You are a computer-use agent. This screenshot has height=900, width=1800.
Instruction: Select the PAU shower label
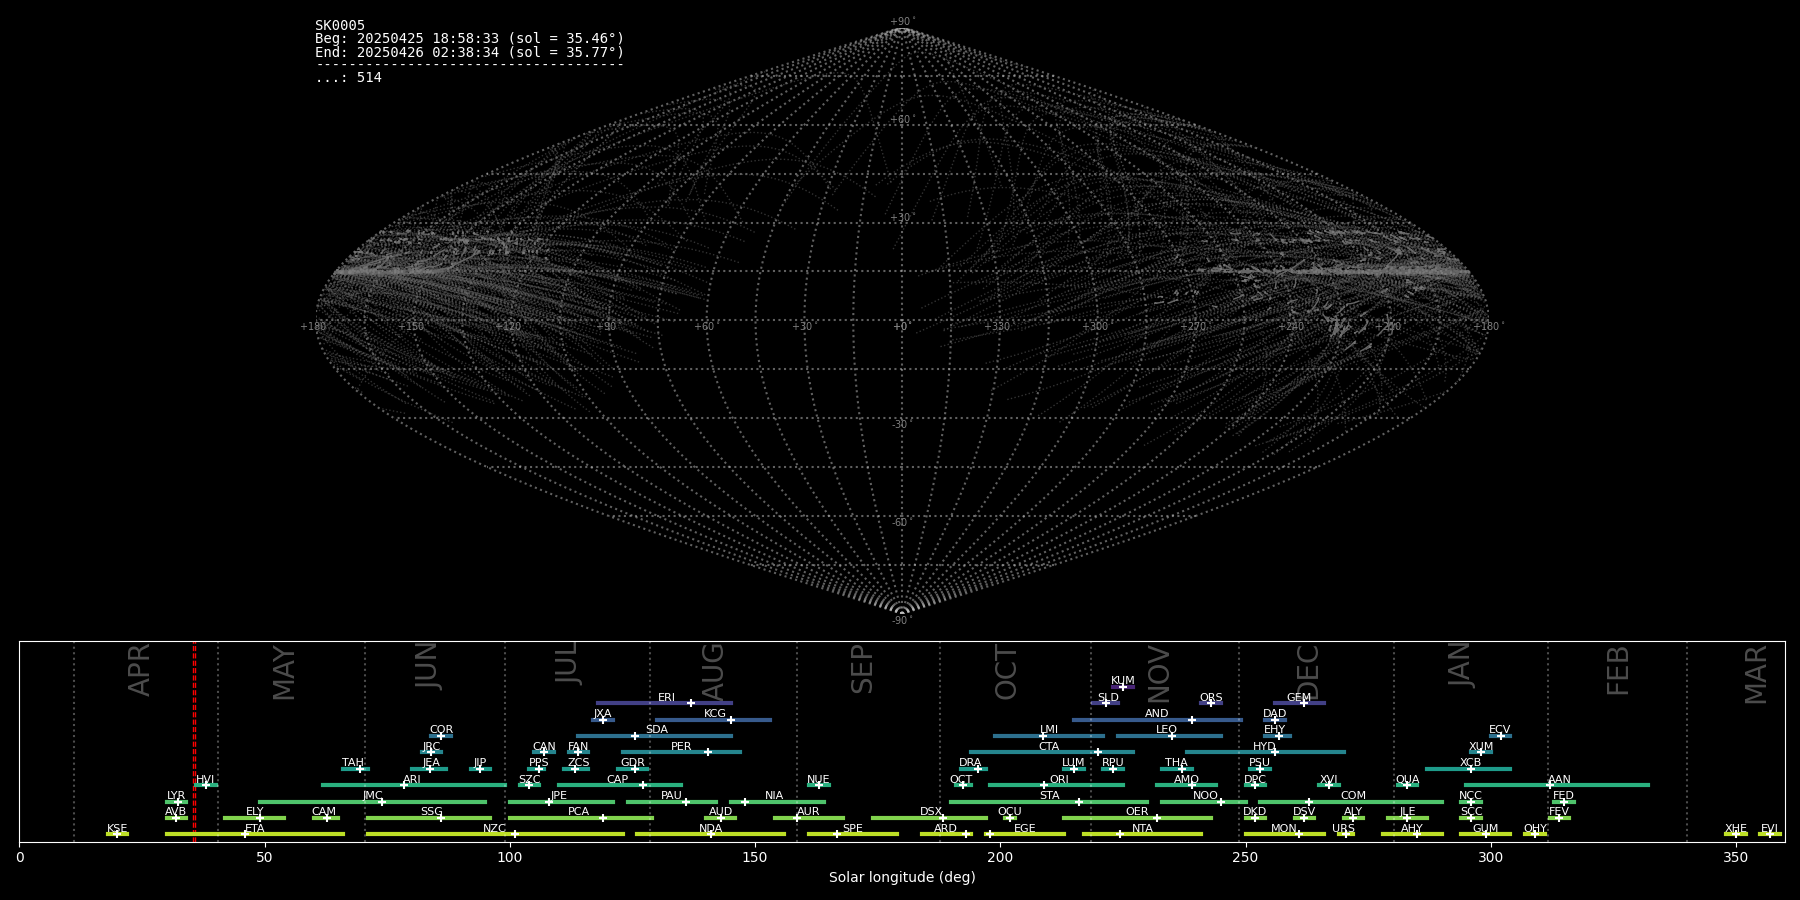(671, 796)
